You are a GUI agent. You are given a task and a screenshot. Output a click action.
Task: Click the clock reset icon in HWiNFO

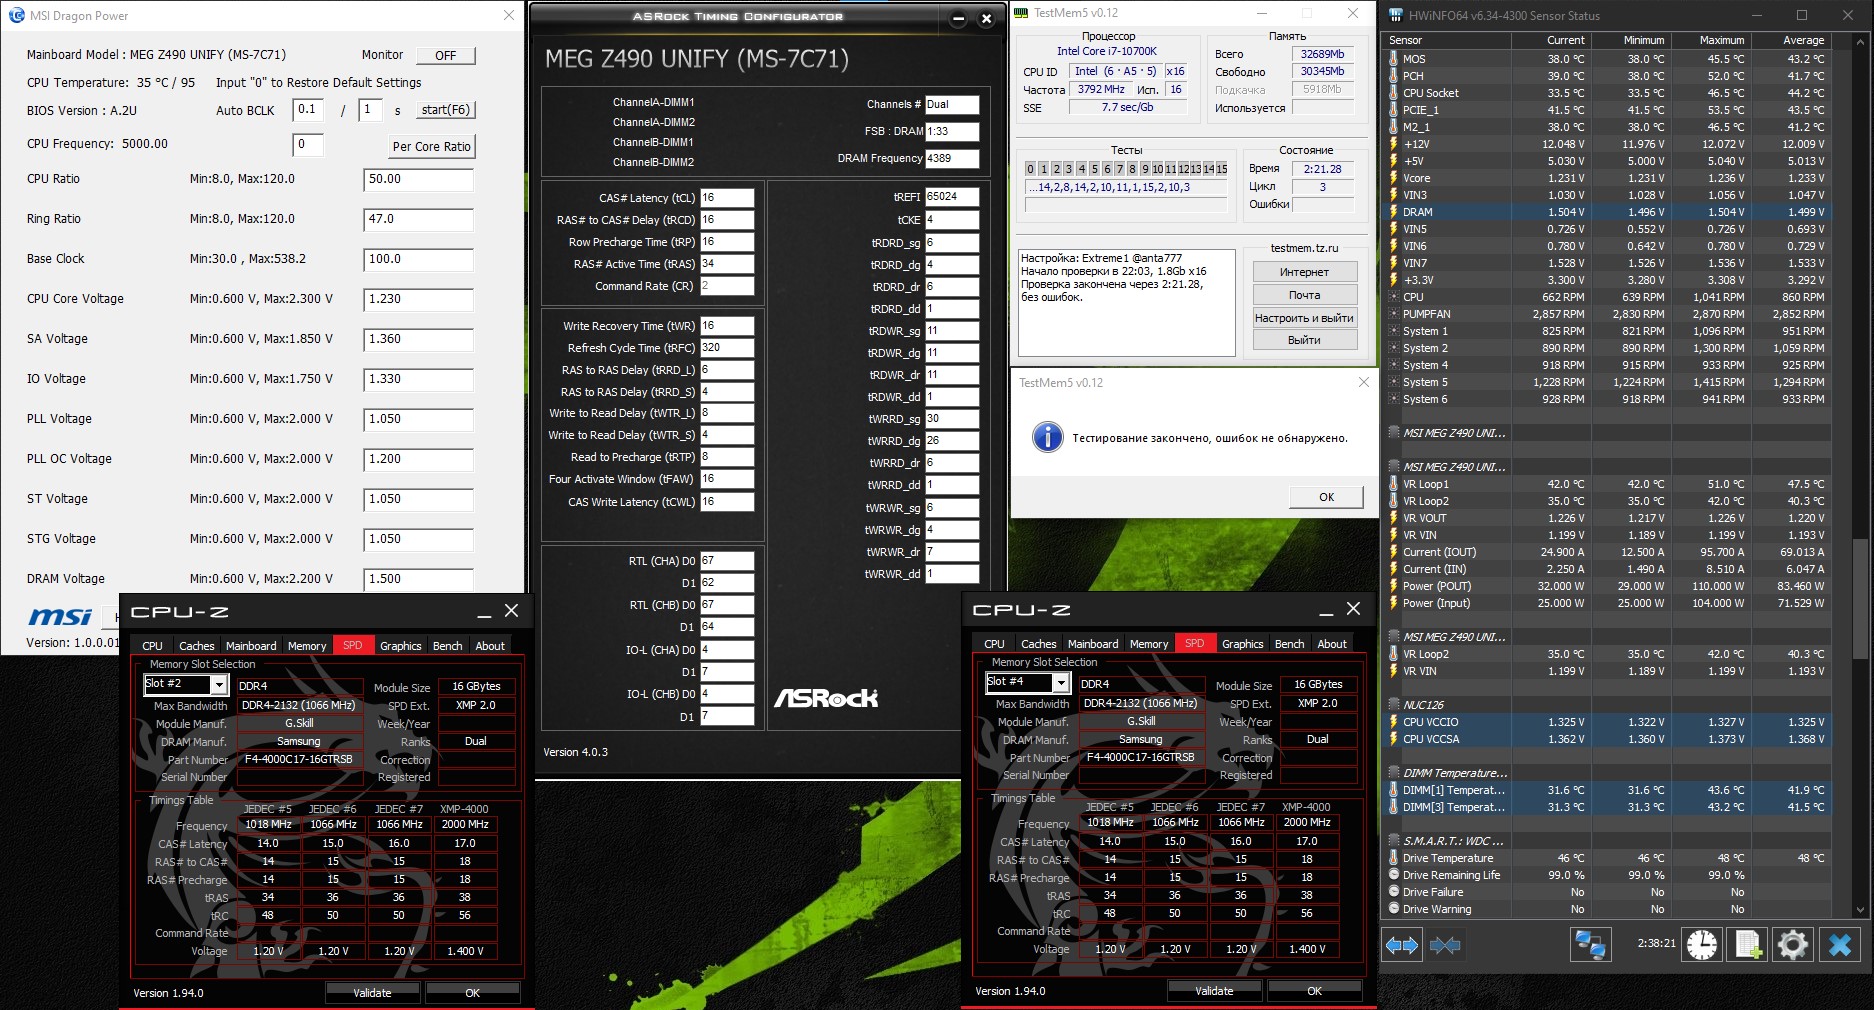[1701, 945]
